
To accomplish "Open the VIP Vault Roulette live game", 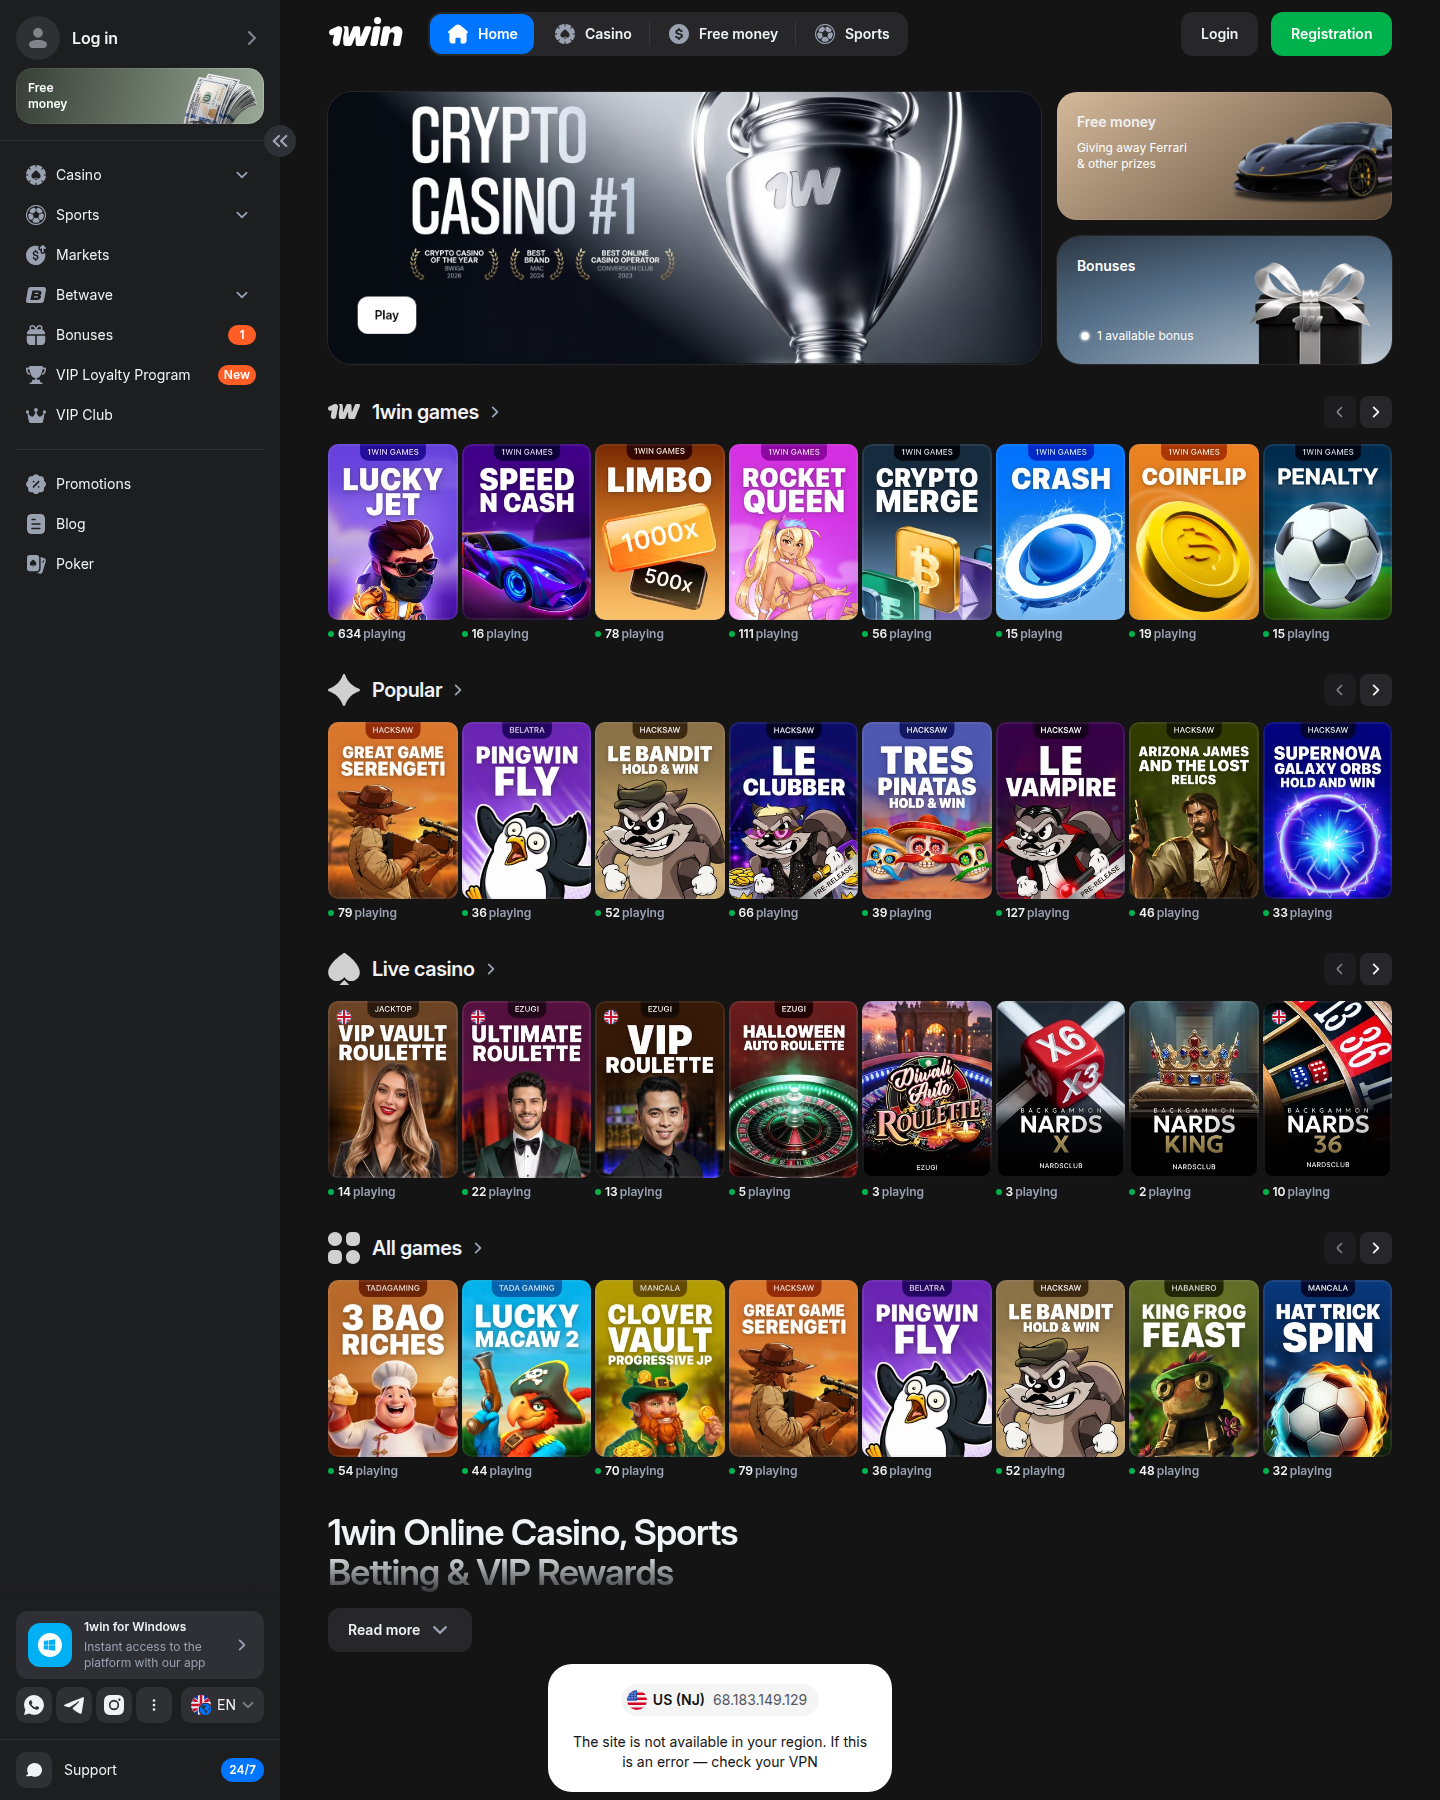I will pos(393,1090).
